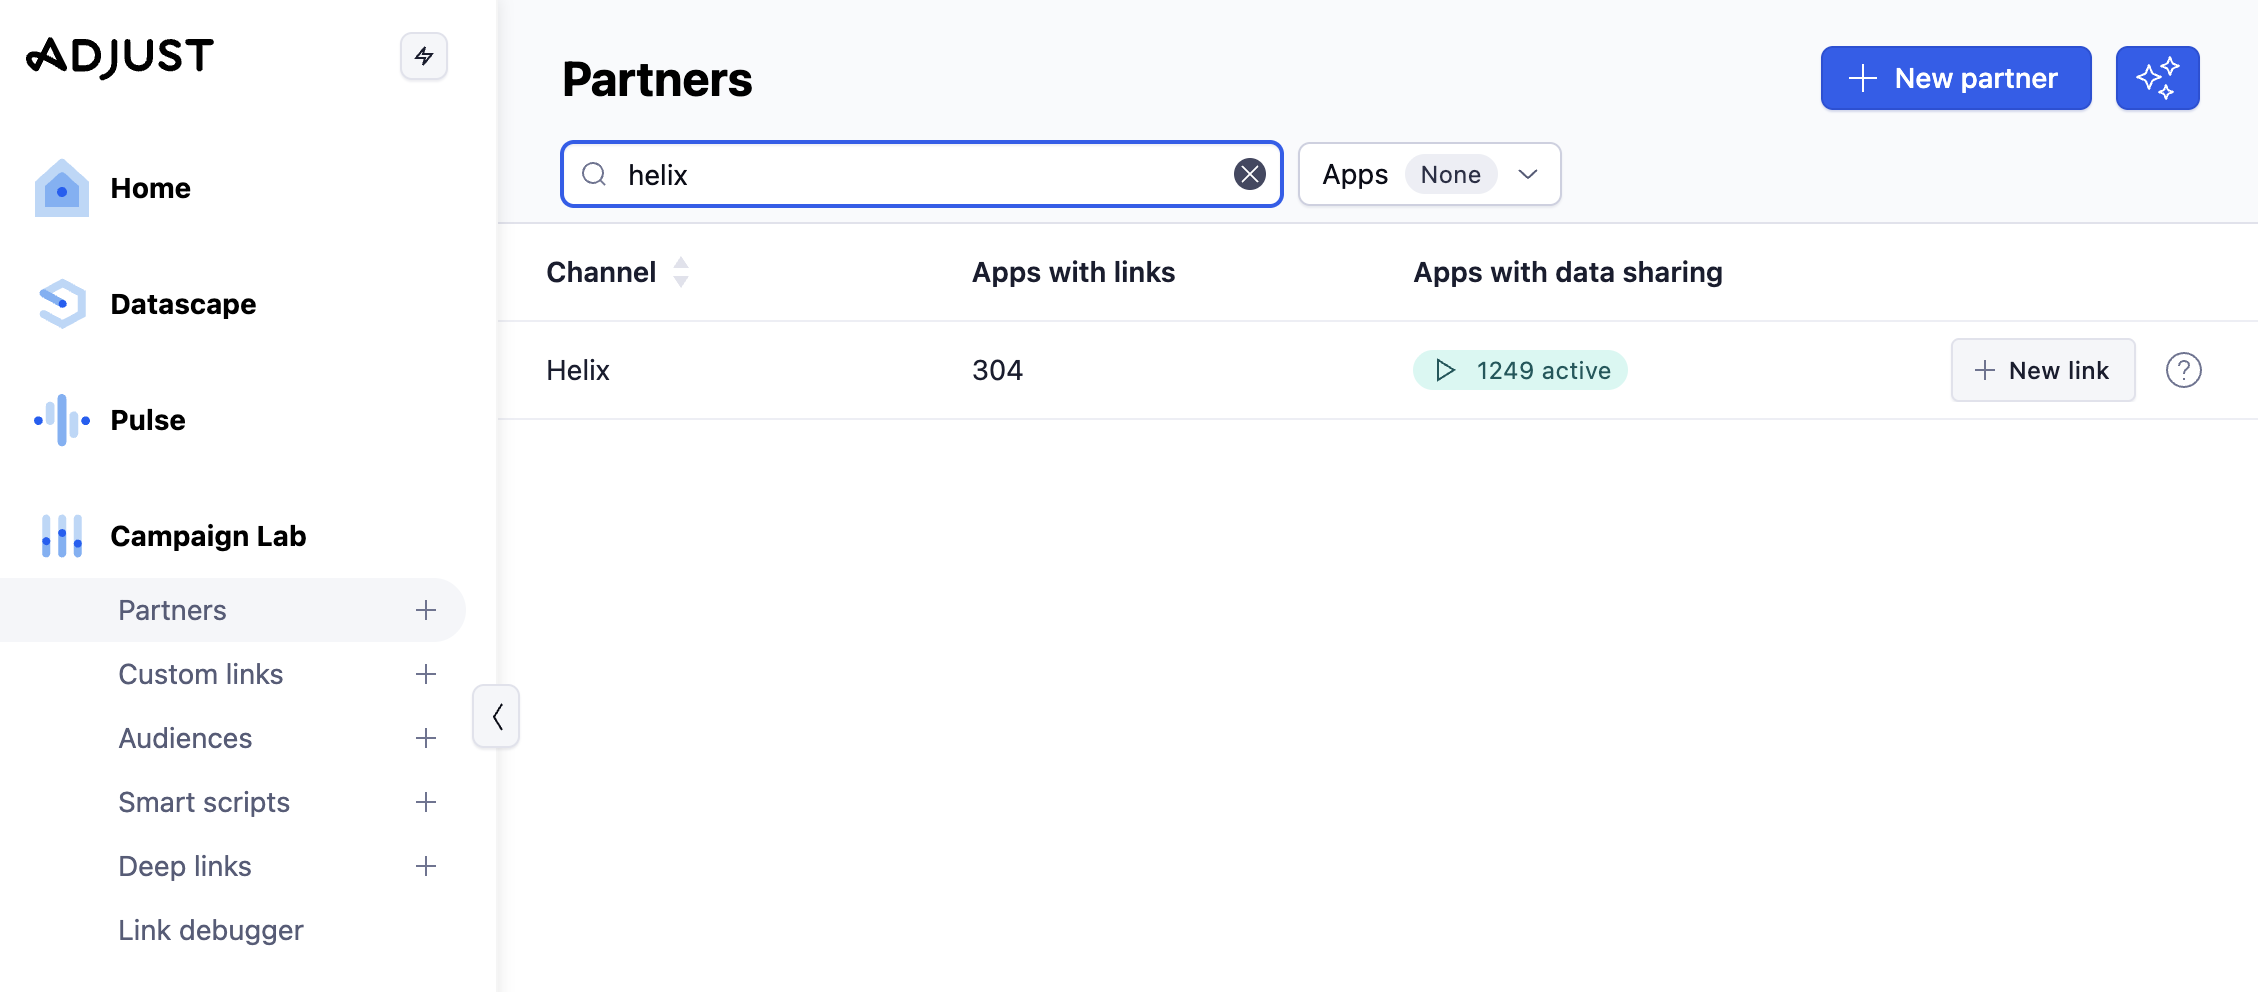
Task: Open the lightning bolt quick actions button
Action: [424, 56]
